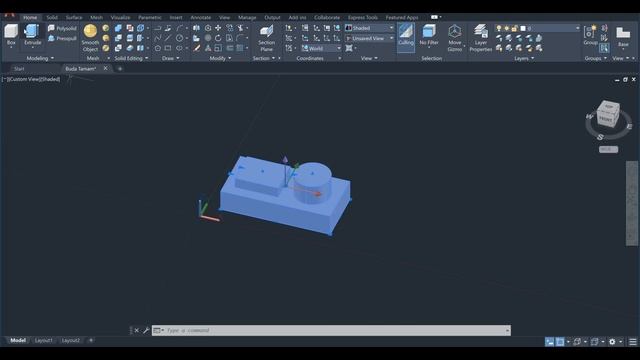Close the command line with X
Screen dimensions: 640x360
(x=137, y=330)
